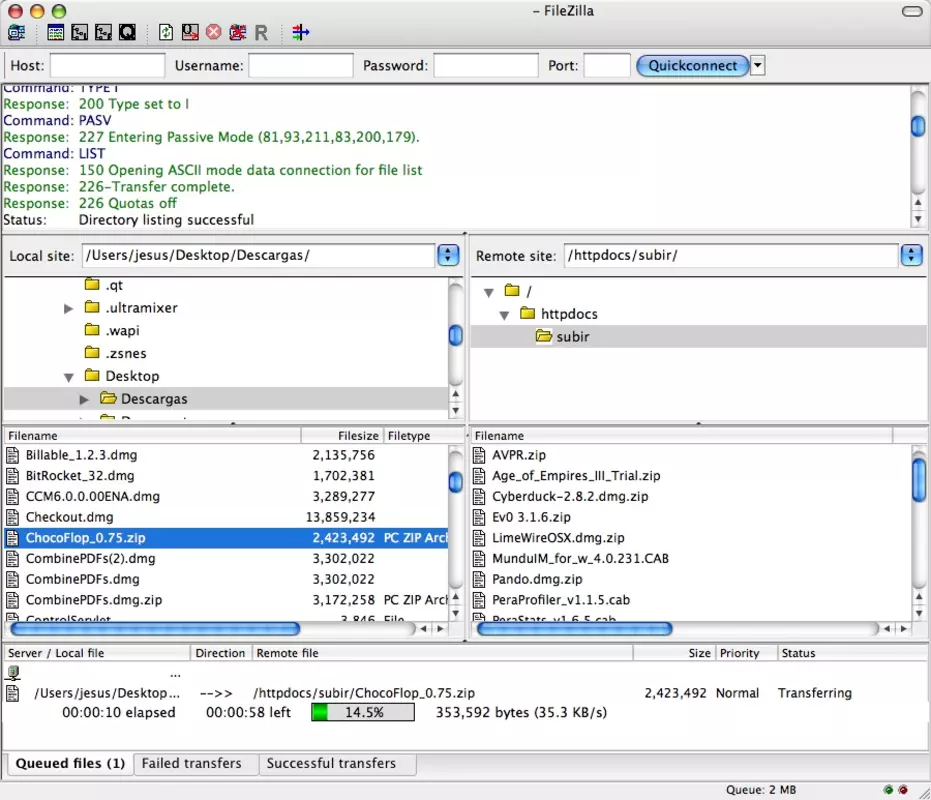The height and width of the screenshot is (800, 931).
Task: Click into the Host input field
Action: click(107, 65)
